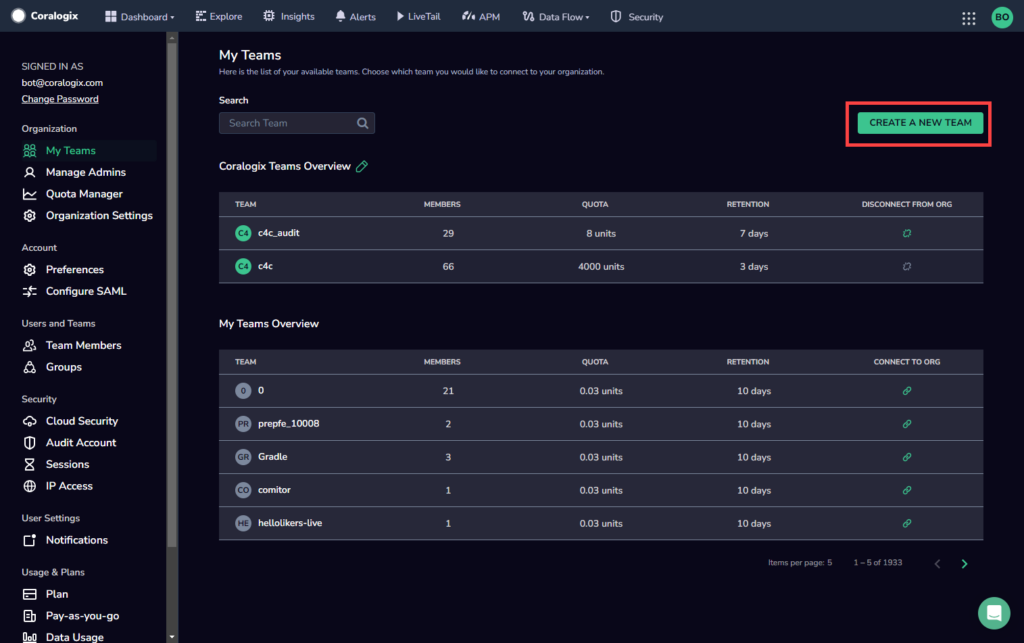Image resolution: width=1024 pixels, height=643 pixels.
Task: Click the Quota Manager chart icon
Action: [x=29, y=194]
